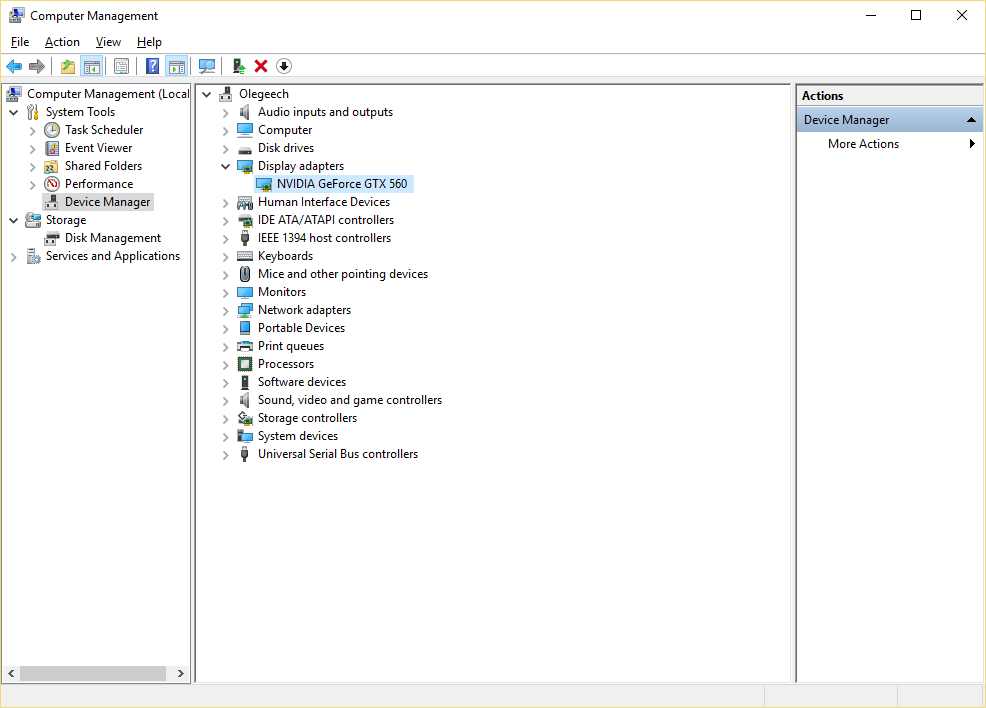The width and height of the screenshot is (986, 708).
Task: Click the IEEE 1394 host controllers icon
Action: tap(245, 238)
